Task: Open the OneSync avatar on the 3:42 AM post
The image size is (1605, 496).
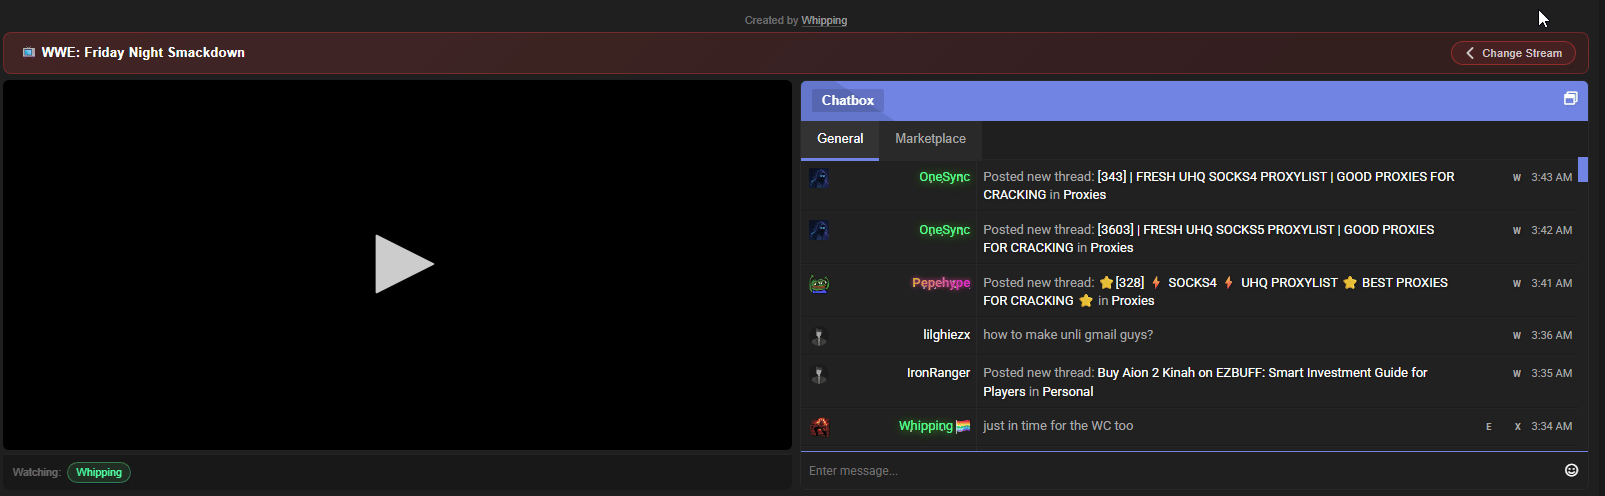Action: [x=819, y=230]
